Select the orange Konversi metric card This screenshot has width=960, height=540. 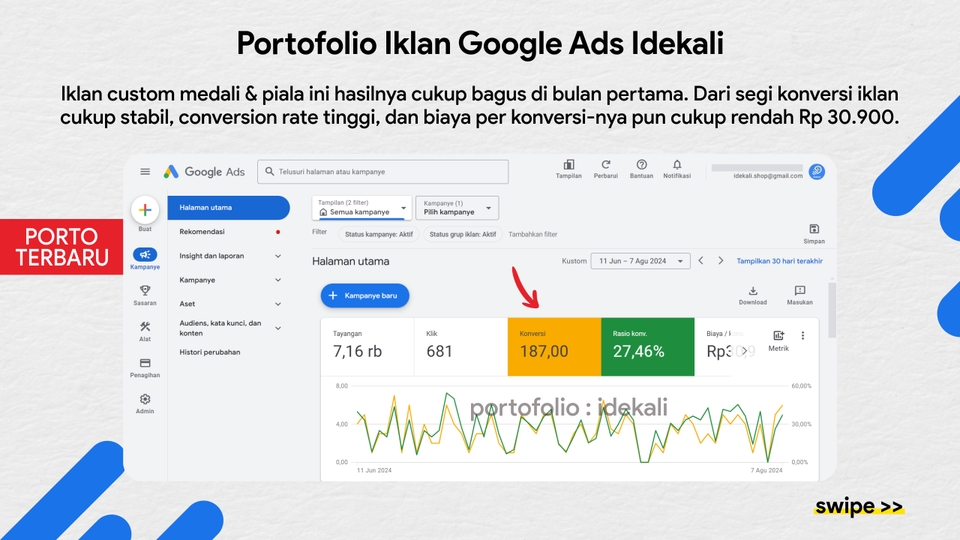(554, 347)
